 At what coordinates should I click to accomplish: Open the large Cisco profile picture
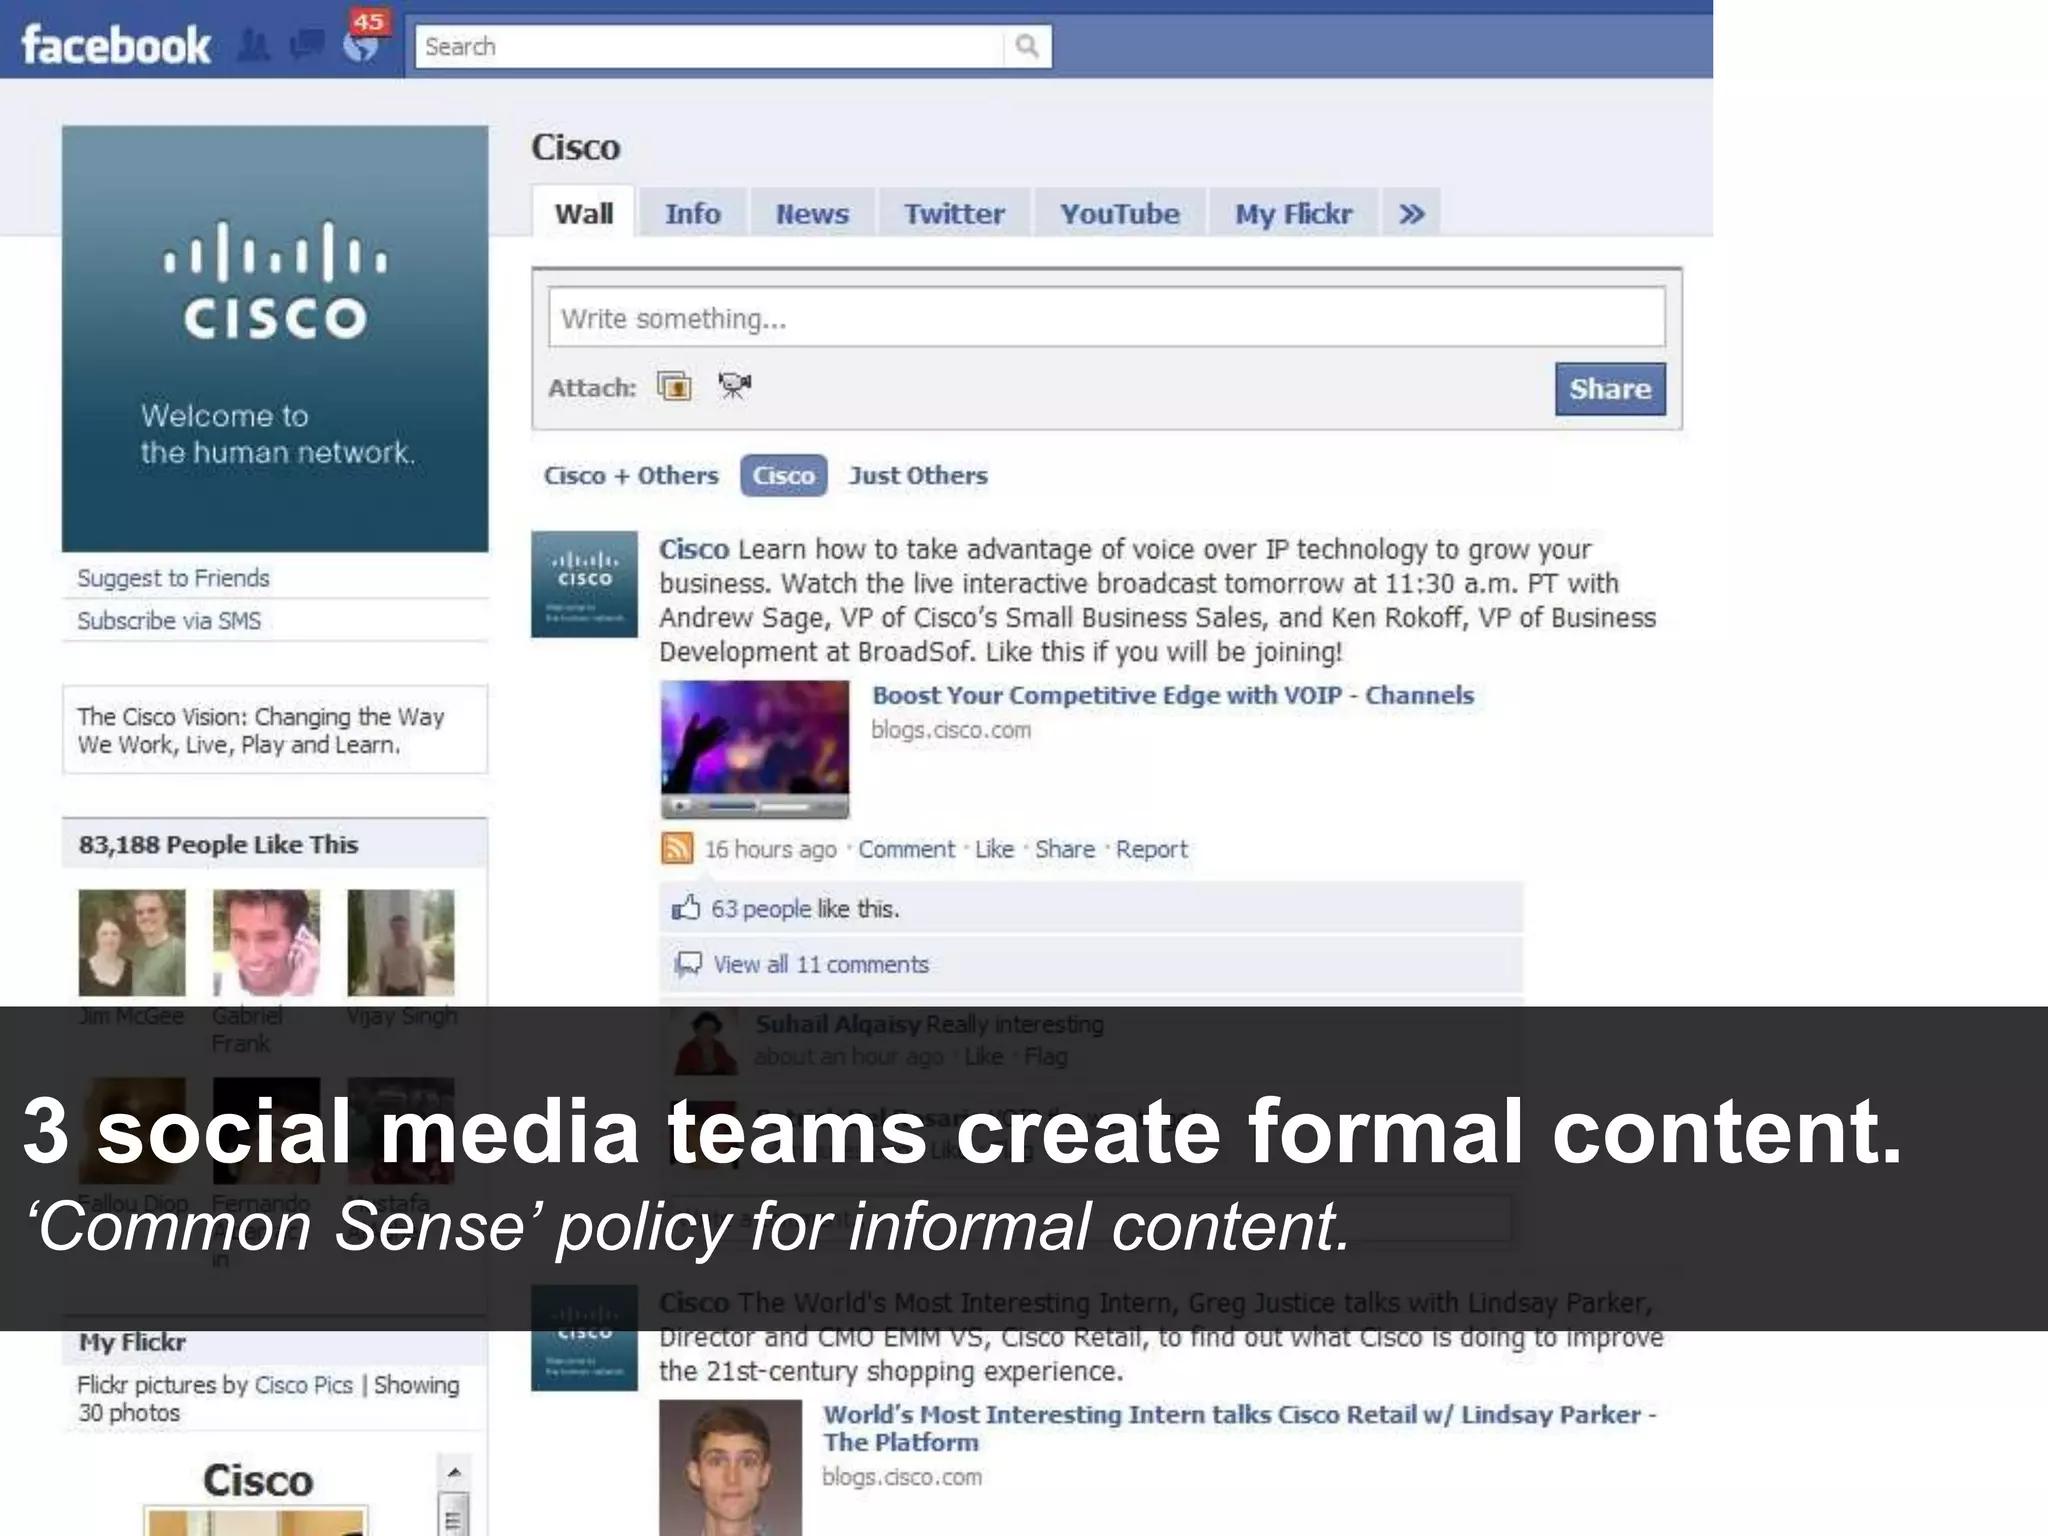point(275,338)
